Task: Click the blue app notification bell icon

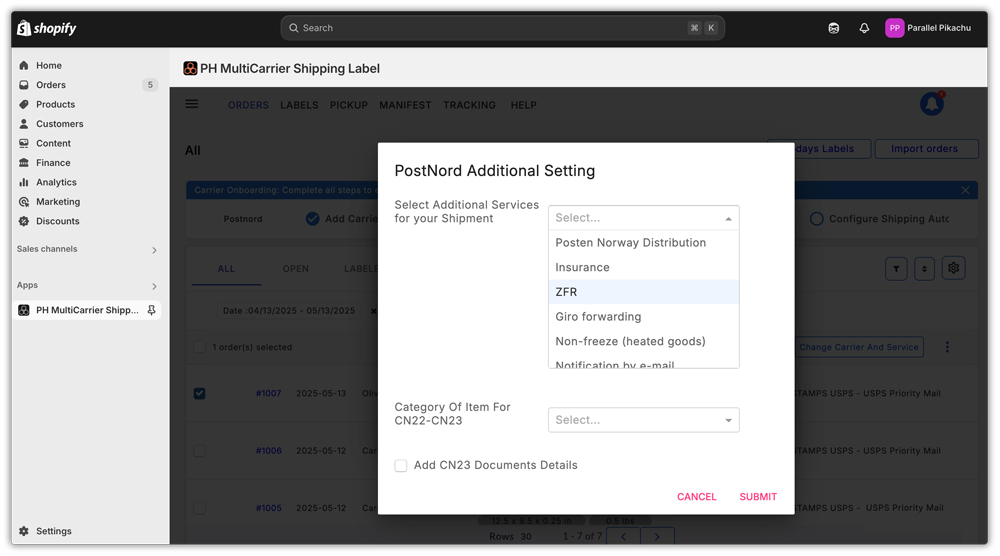Action: coord(932,104)
